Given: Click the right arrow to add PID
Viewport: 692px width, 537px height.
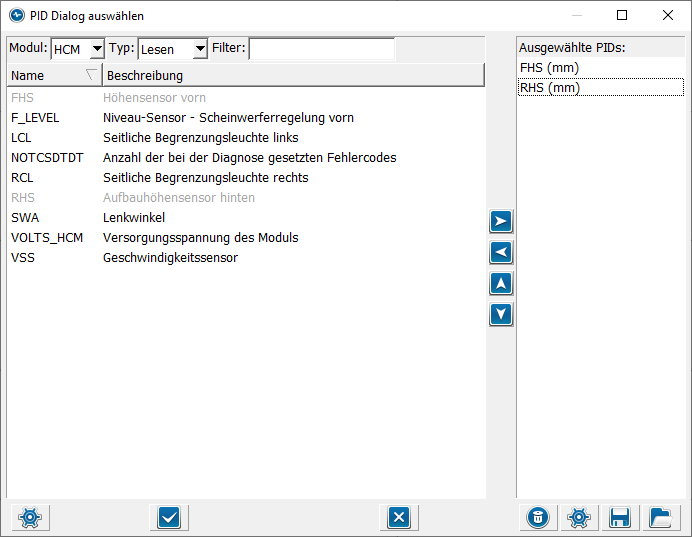Looking at the screenshot, I should click(x=501, y=221).
